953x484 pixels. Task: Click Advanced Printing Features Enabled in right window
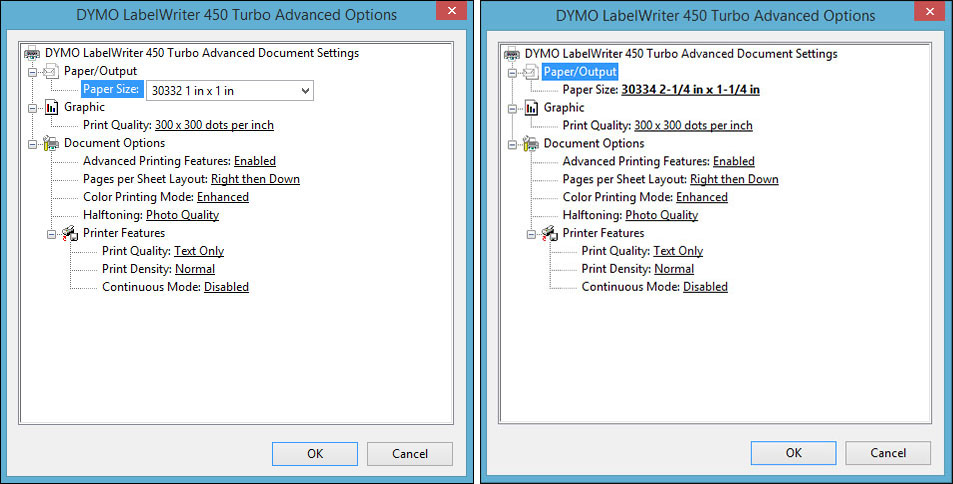pos(734,161)
